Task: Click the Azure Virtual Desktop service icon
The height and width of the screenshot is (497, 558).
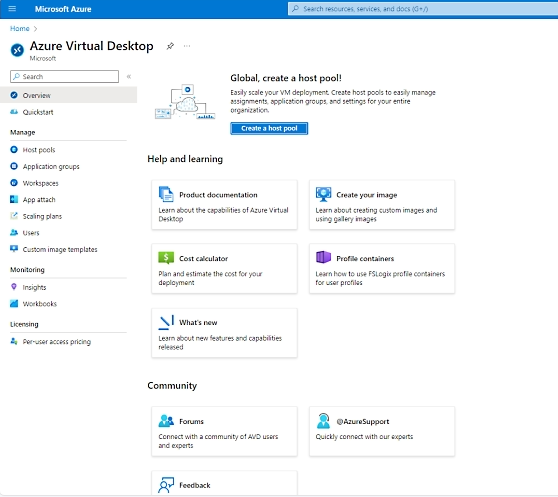Action: tap(17, 50)
